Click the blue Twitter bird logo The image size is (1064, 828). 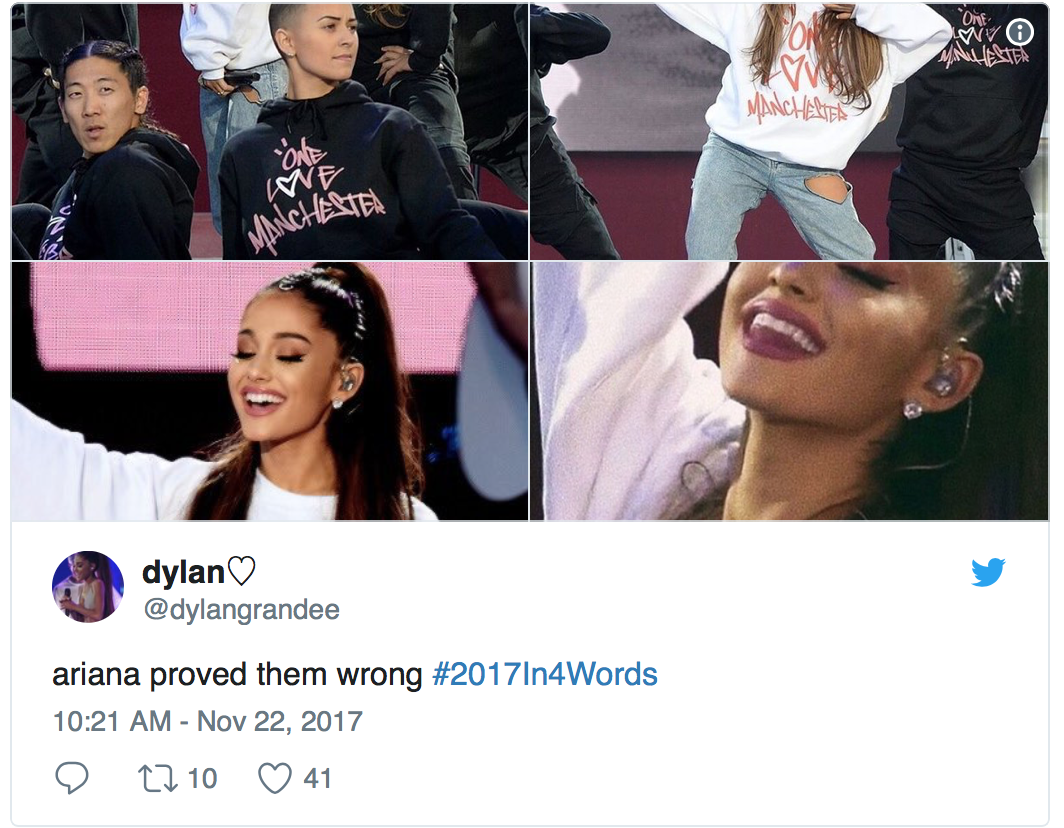point(988,572)
